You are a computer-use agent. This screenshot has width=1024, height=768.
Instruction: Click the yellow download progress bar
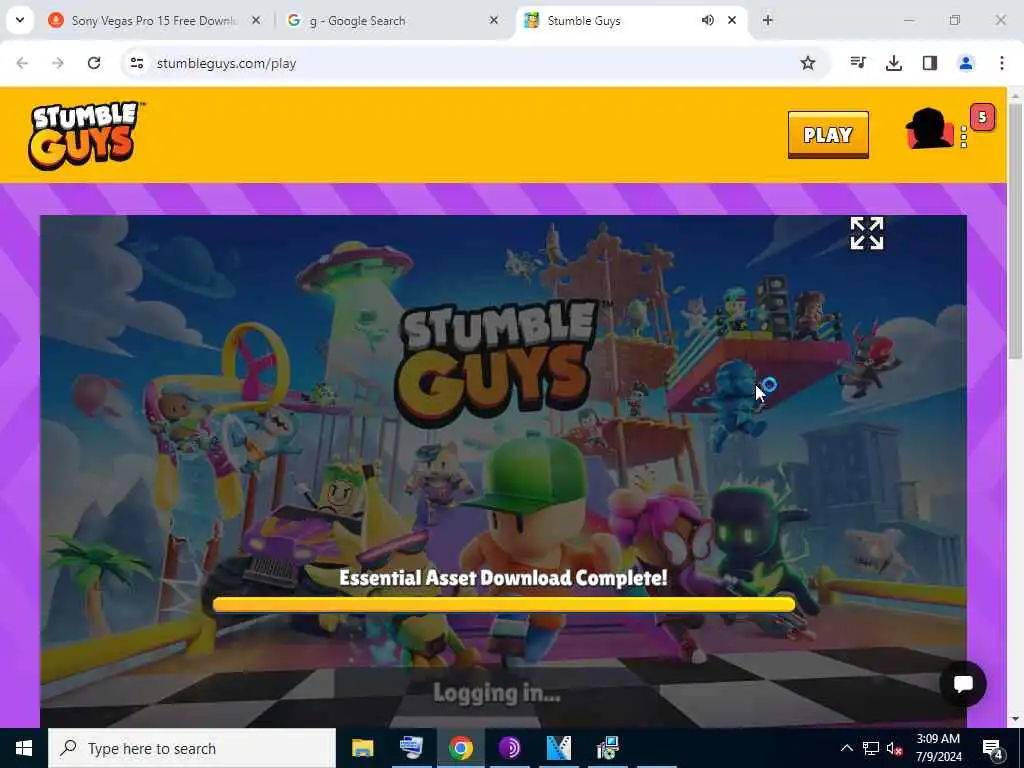[504, 605]
